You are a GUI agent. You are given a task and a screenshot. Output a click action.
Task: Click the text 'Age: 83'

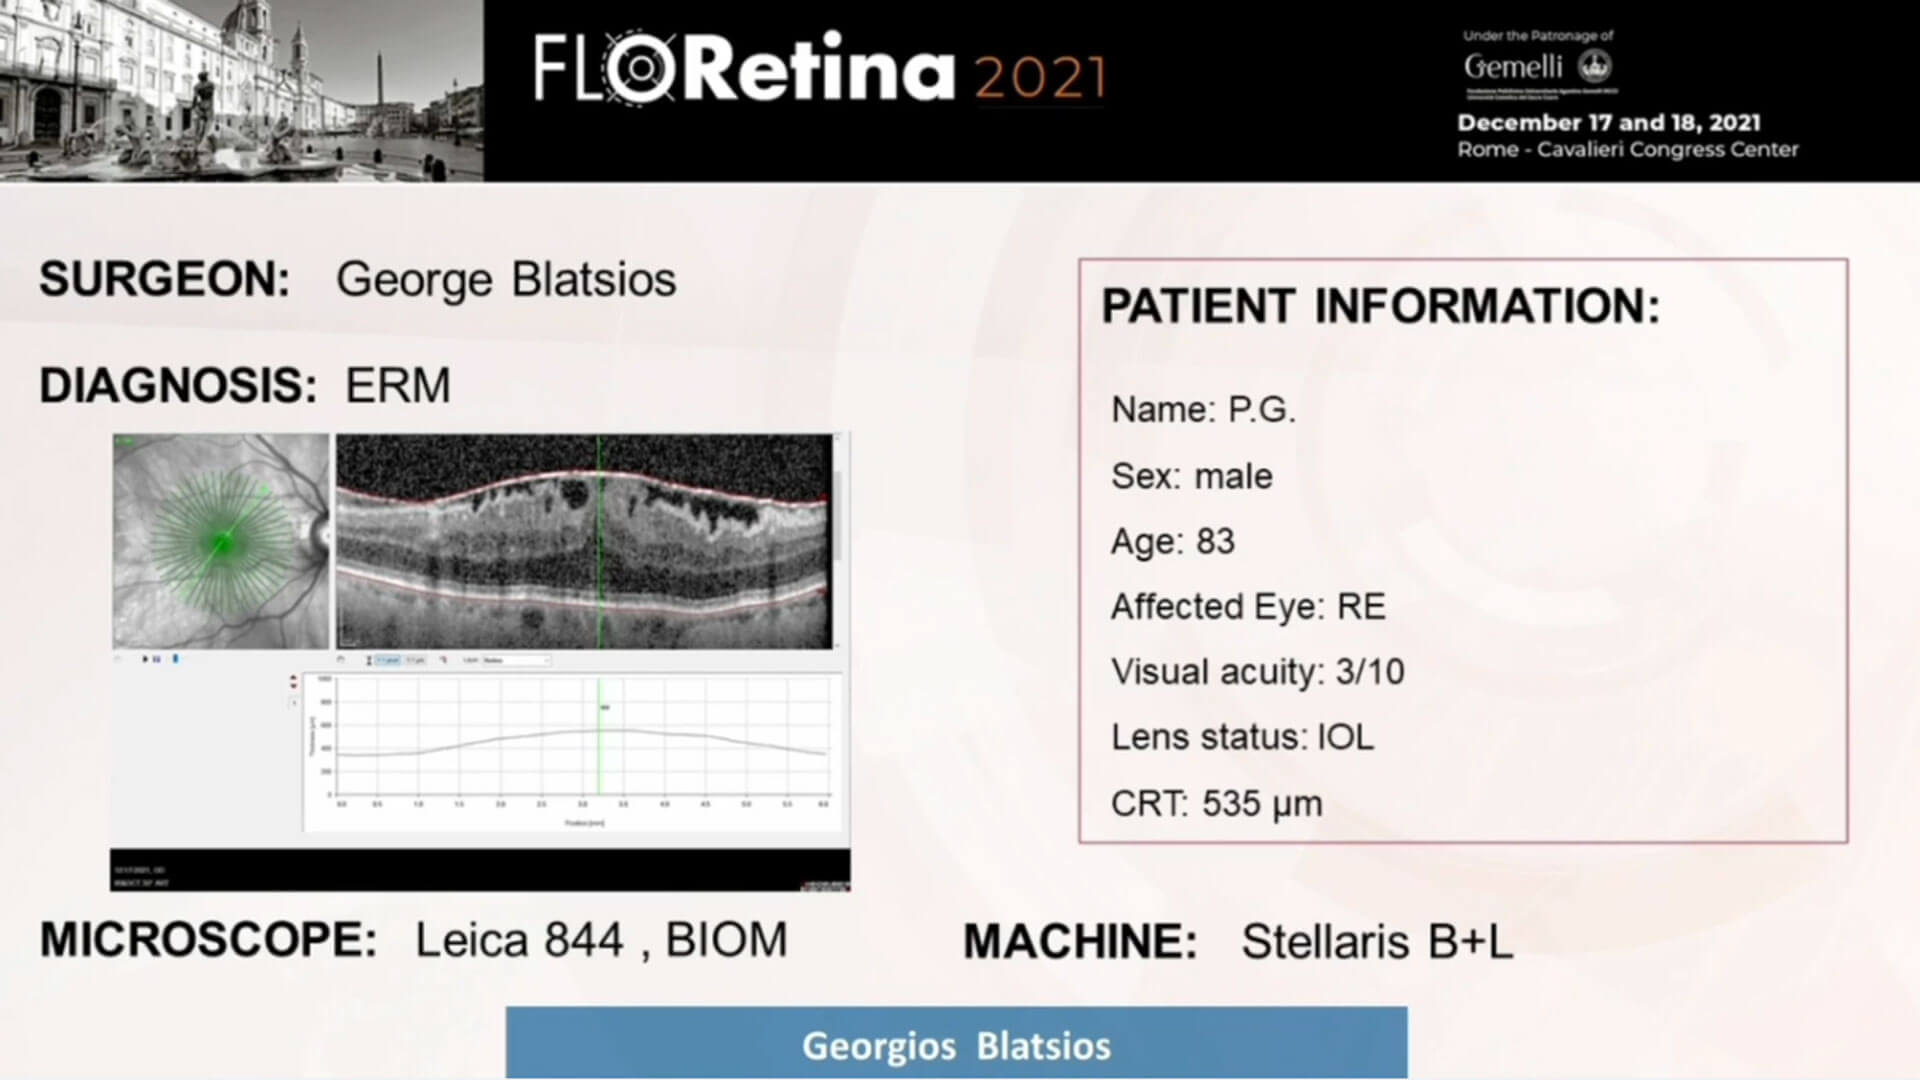[x=1173, y=541]
